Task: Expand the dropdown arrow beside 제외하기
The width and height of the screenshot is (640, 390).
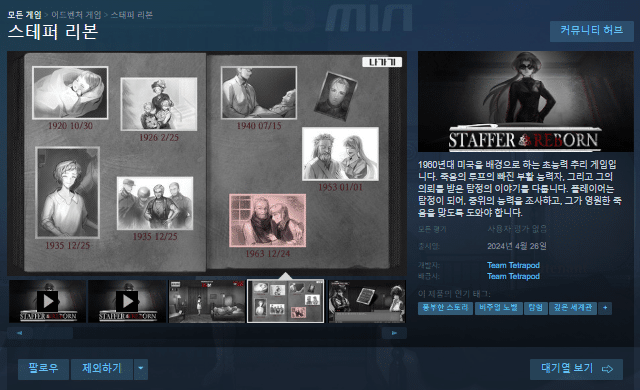Action: 141,369
